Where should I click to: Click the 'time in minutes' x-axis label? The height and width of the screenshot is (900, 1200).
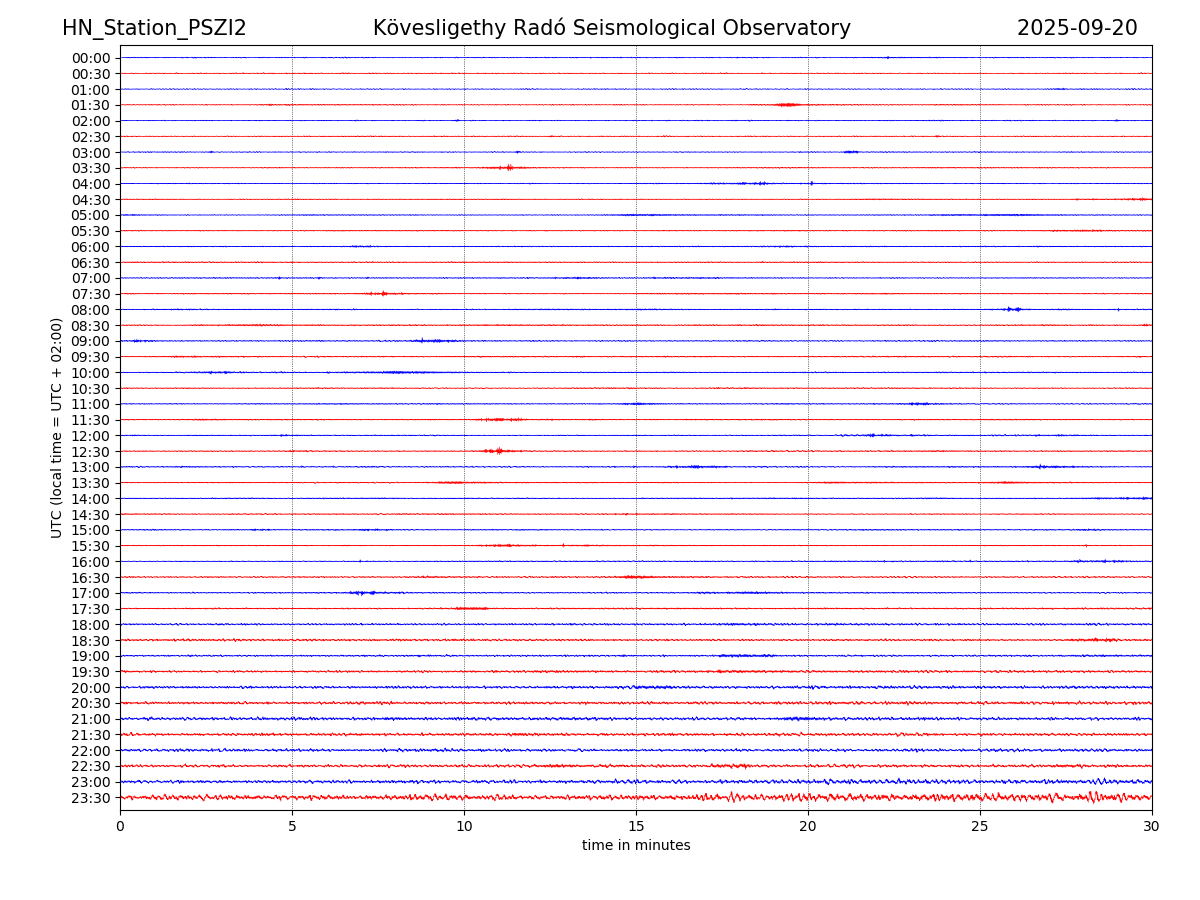pos(636,845)
